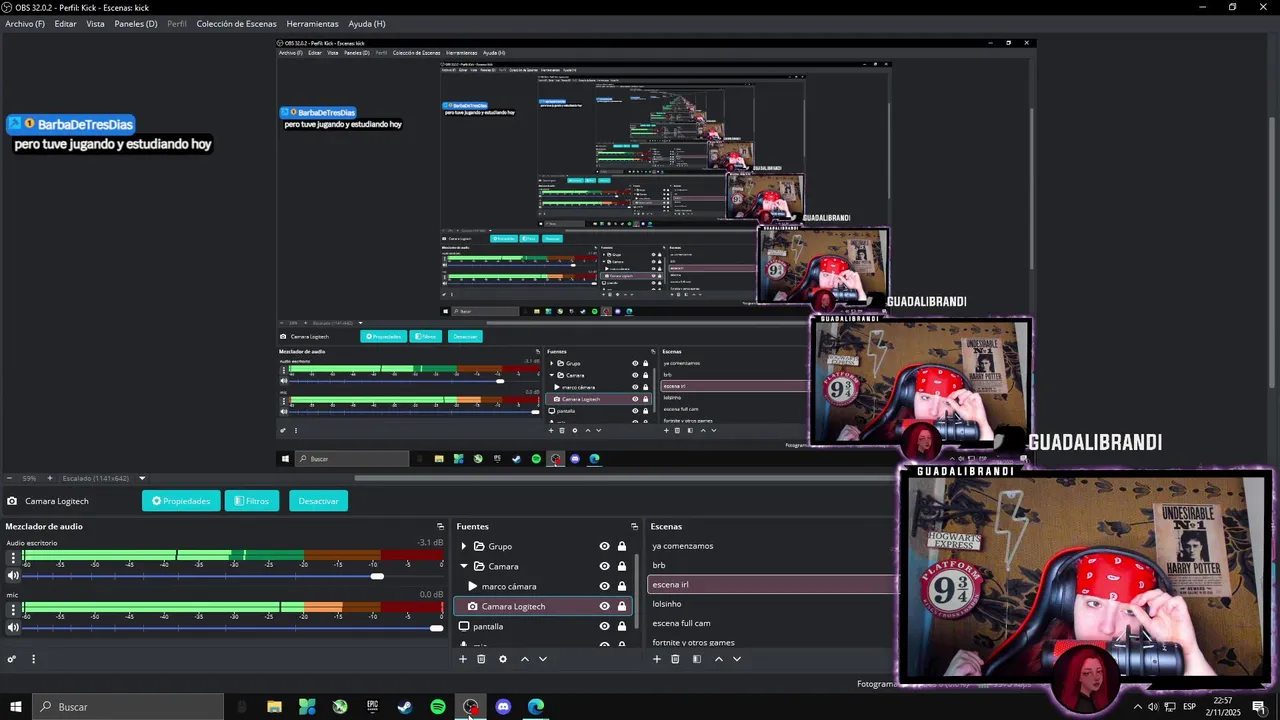This screenshot has height=720, width=1280.
Task: Open Microsoft Edge from the taskbar
Action: tap(536, 707)
